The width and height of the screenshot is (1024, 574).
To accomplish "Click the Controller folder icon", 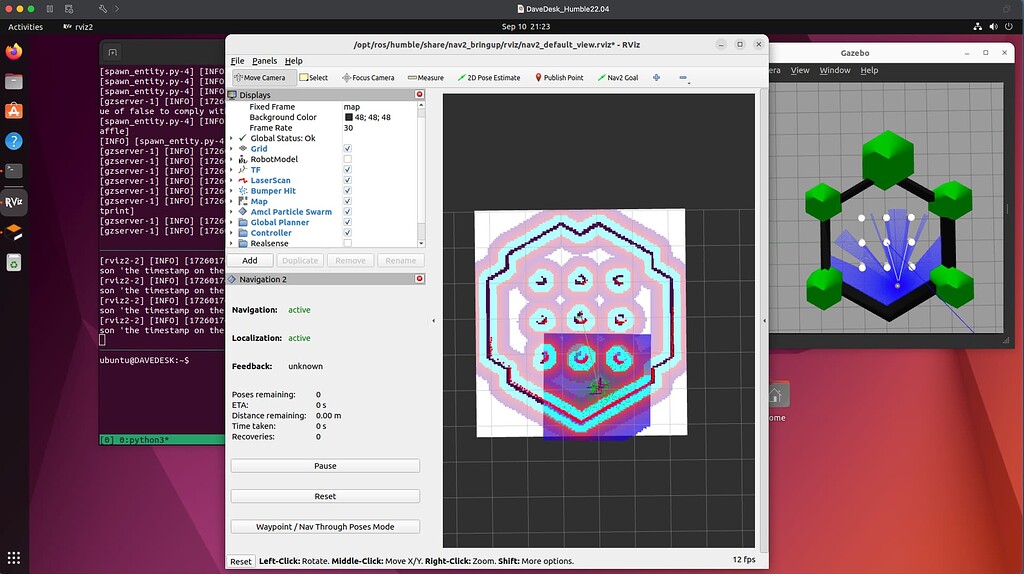I will 243,232.
